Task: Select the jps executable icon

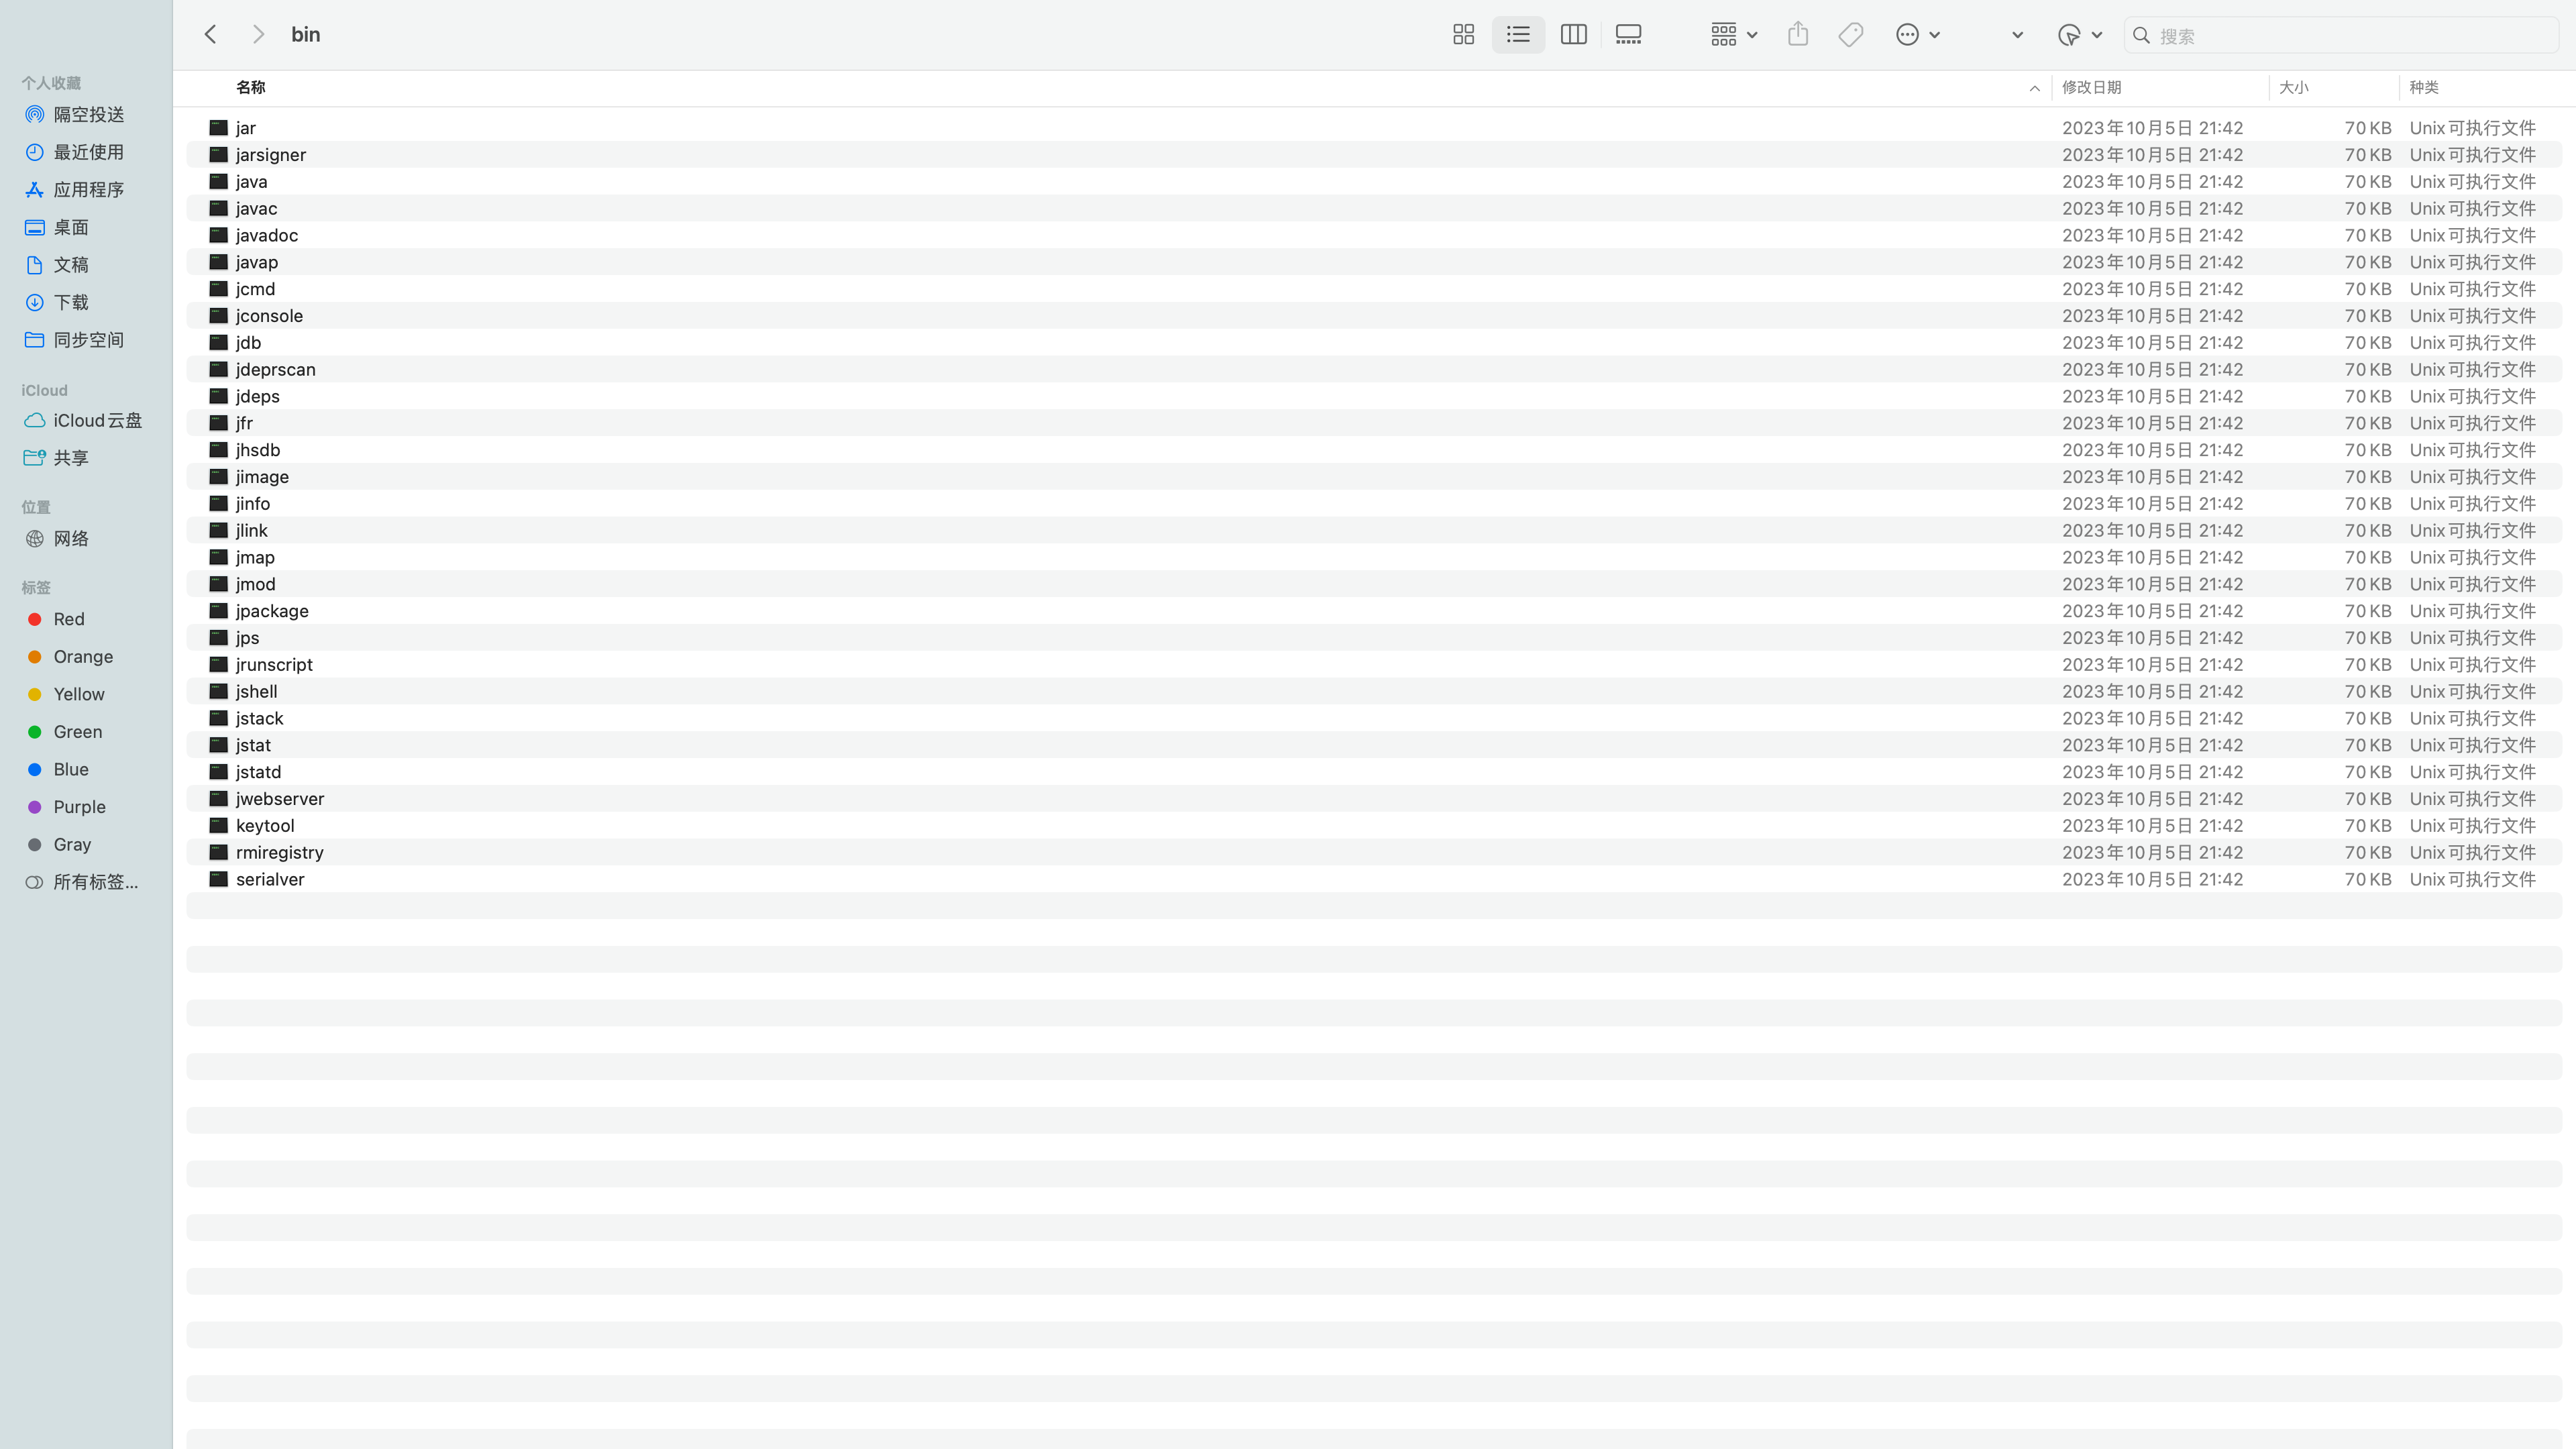Action: pos(218,638)
